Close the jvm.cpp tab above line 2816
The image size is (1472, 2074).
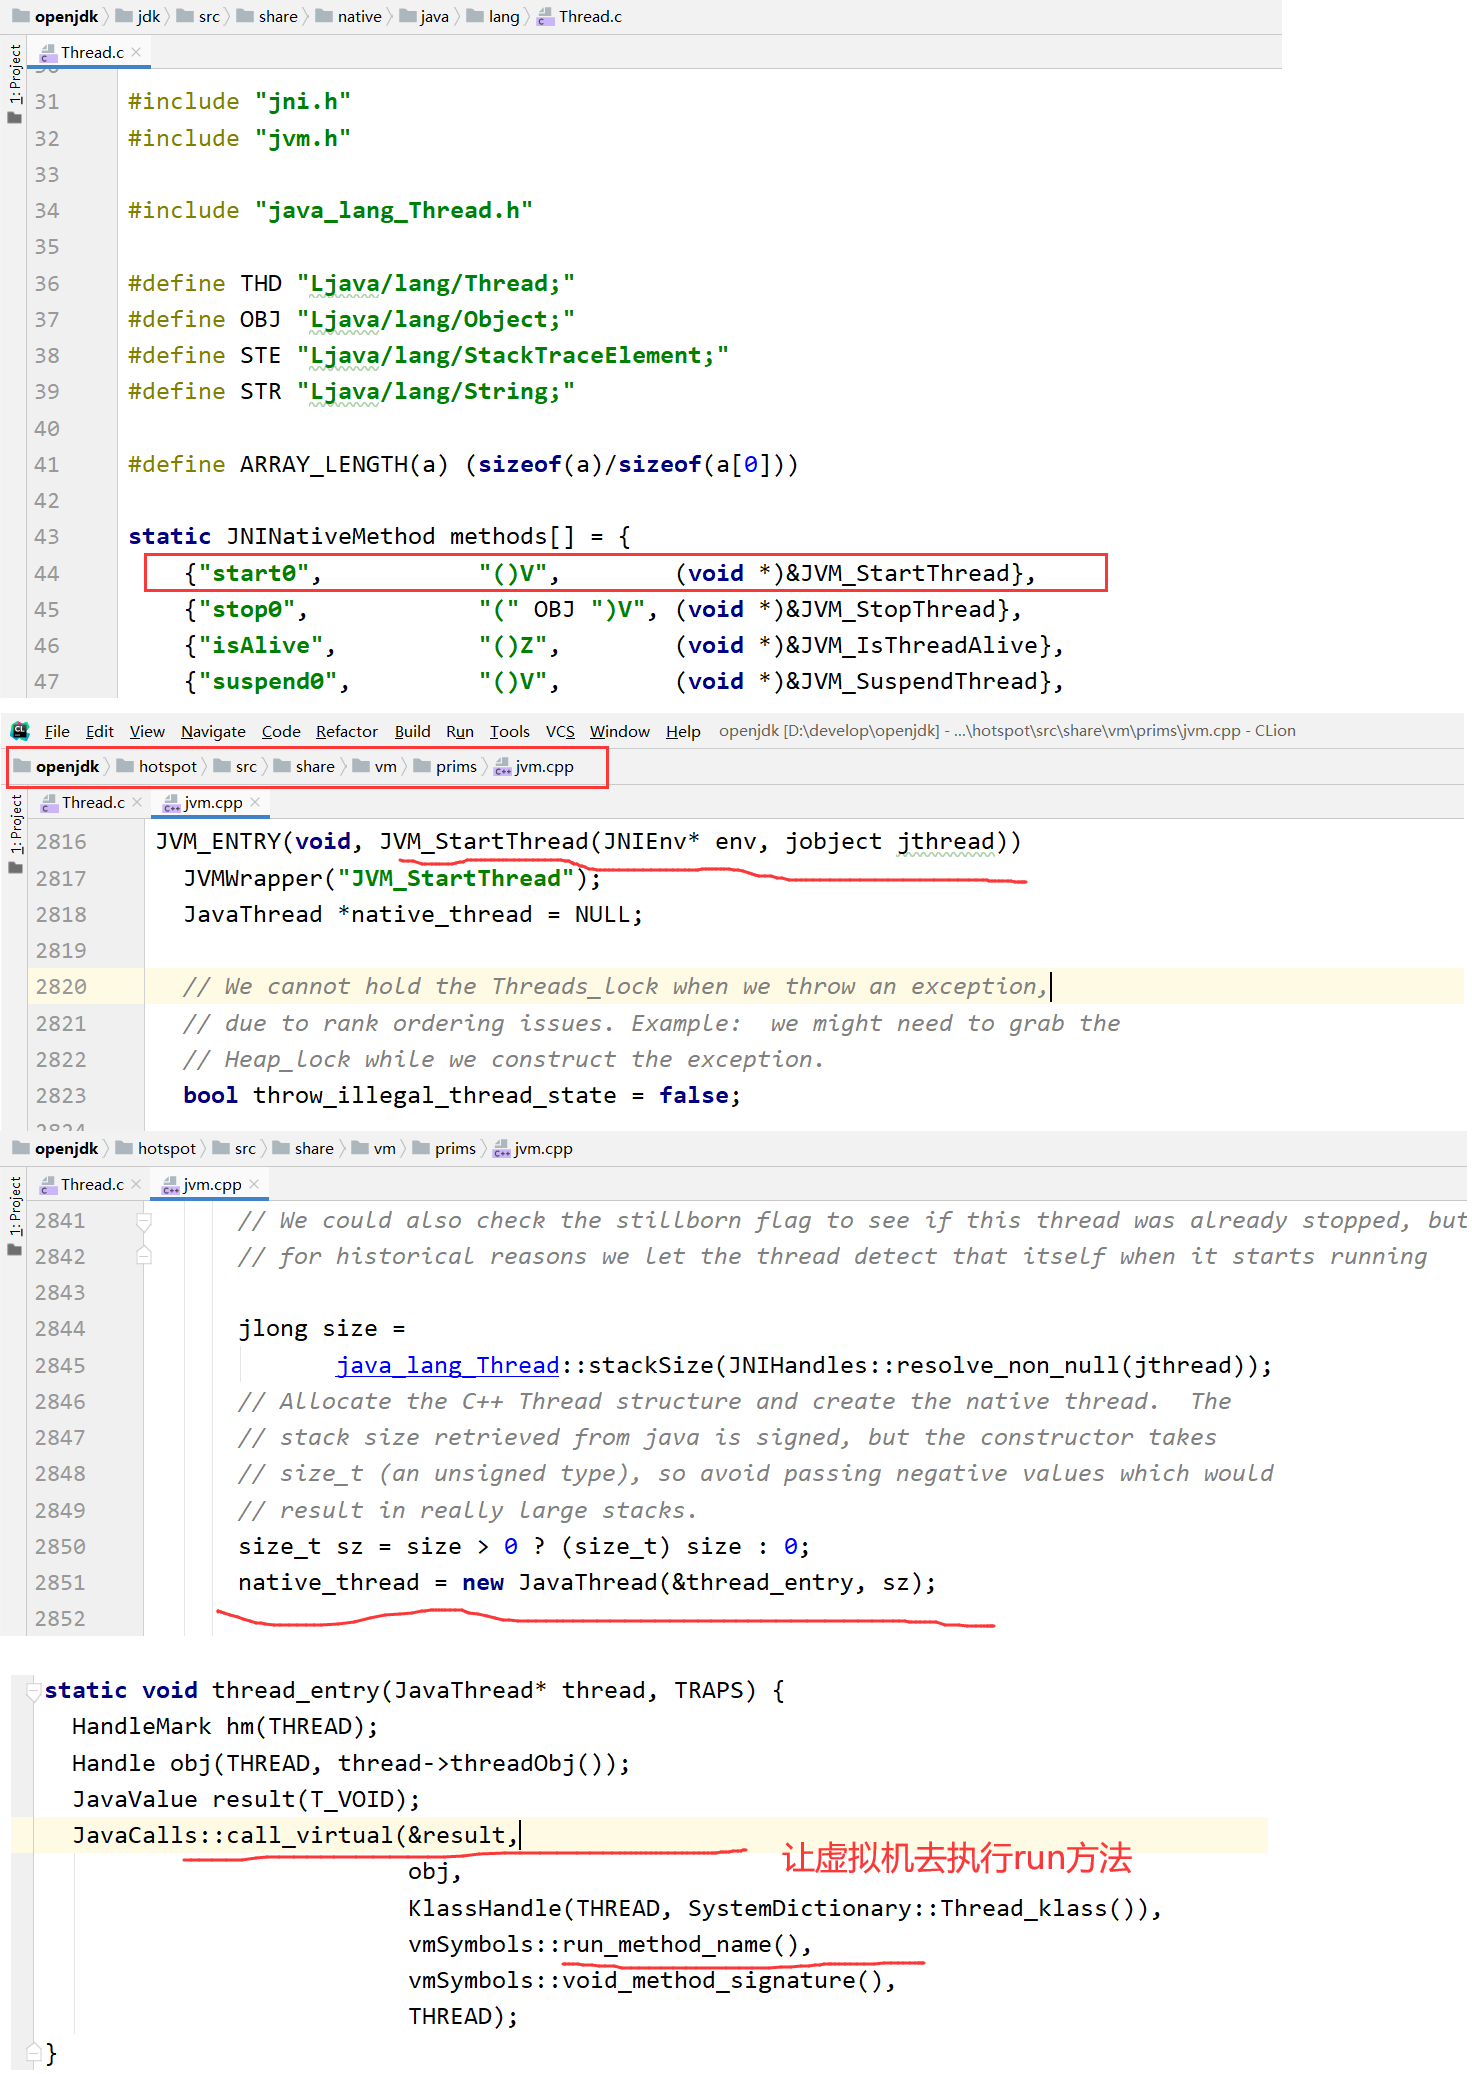click(255, 802)
